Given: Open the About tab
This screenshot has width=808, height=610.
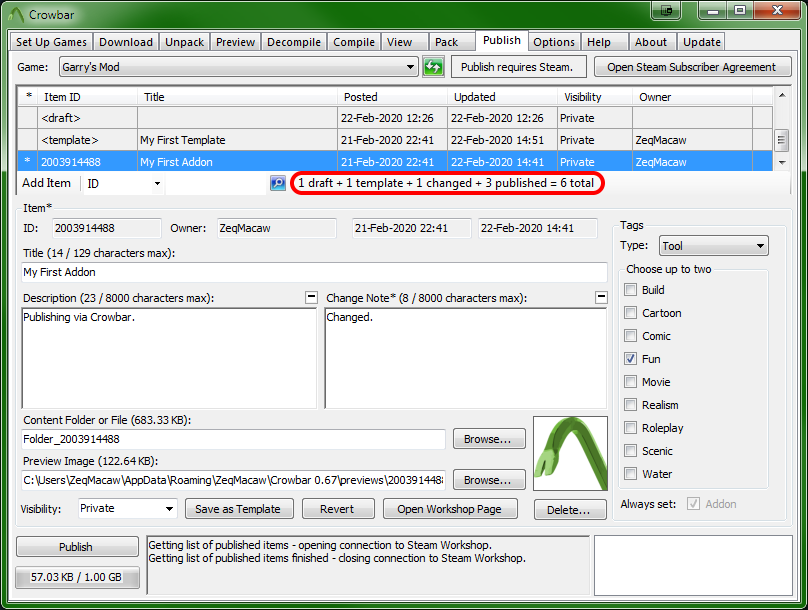Looking at the screenshot, I should [x=651, y=42].
